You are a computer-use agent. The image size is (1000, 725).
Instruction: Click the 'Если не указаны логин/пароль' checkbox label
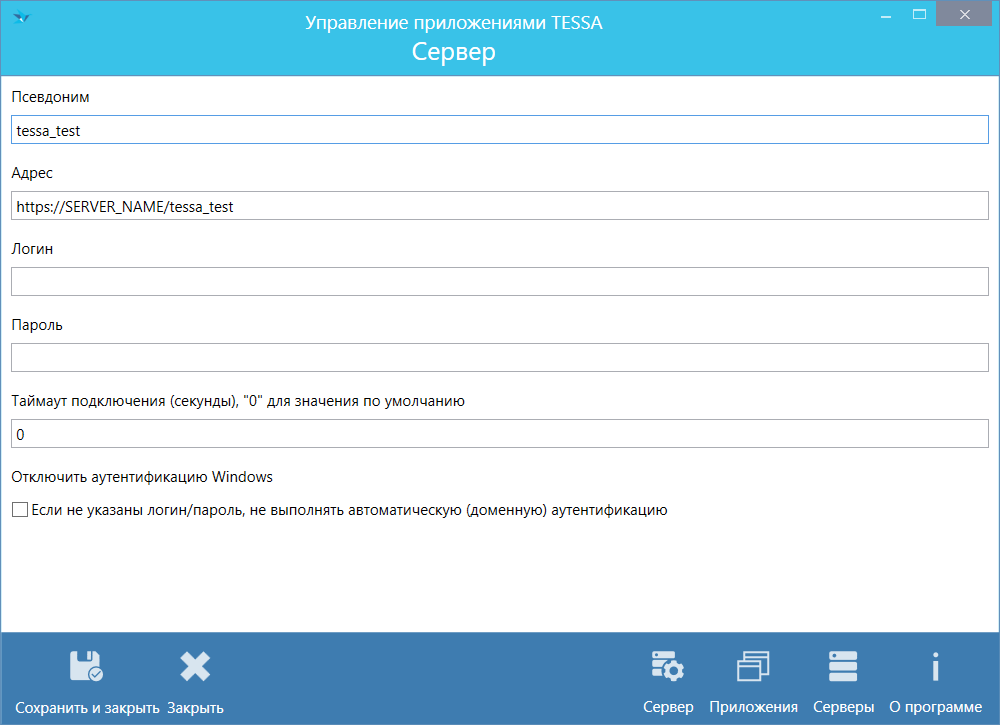(349, 510)
